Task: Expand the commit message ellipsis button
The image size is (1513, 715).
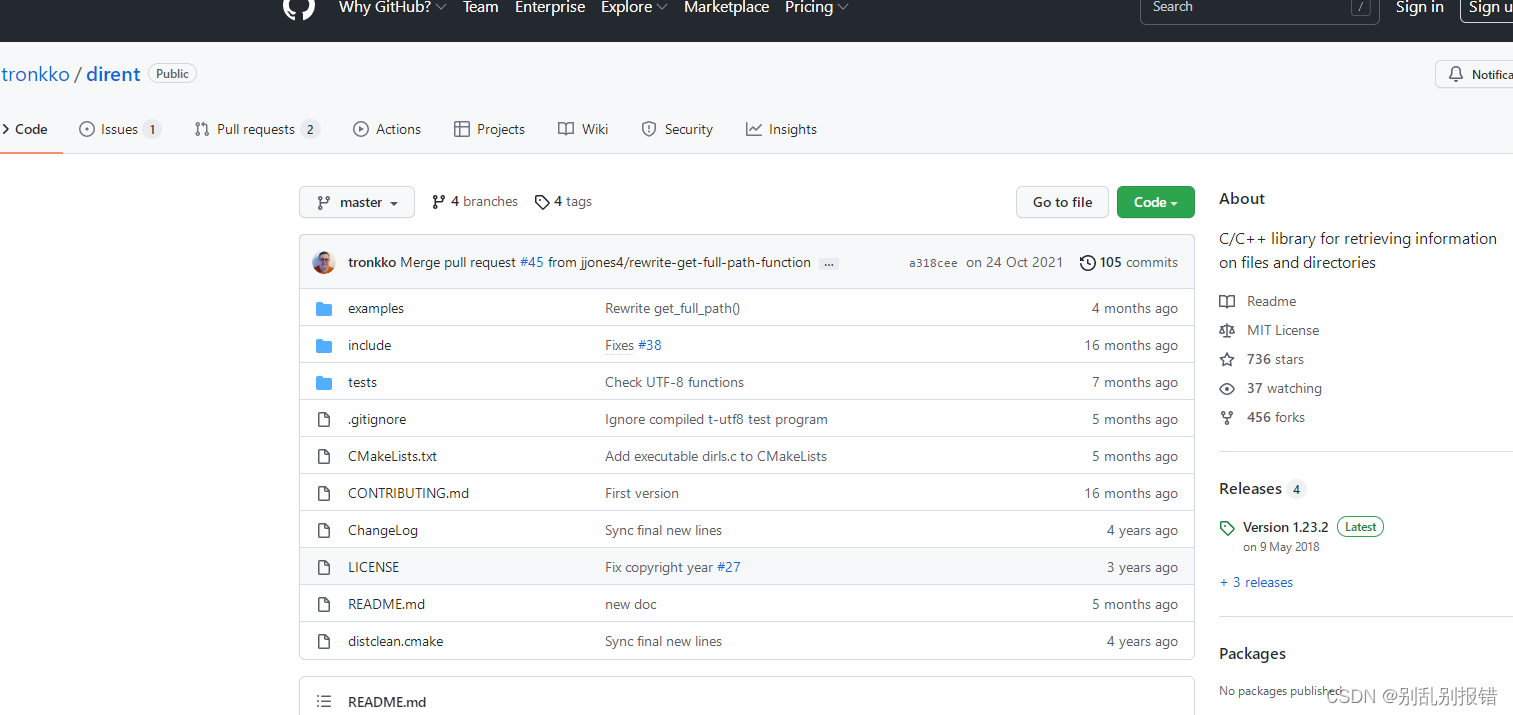Action: coord(829,263)
